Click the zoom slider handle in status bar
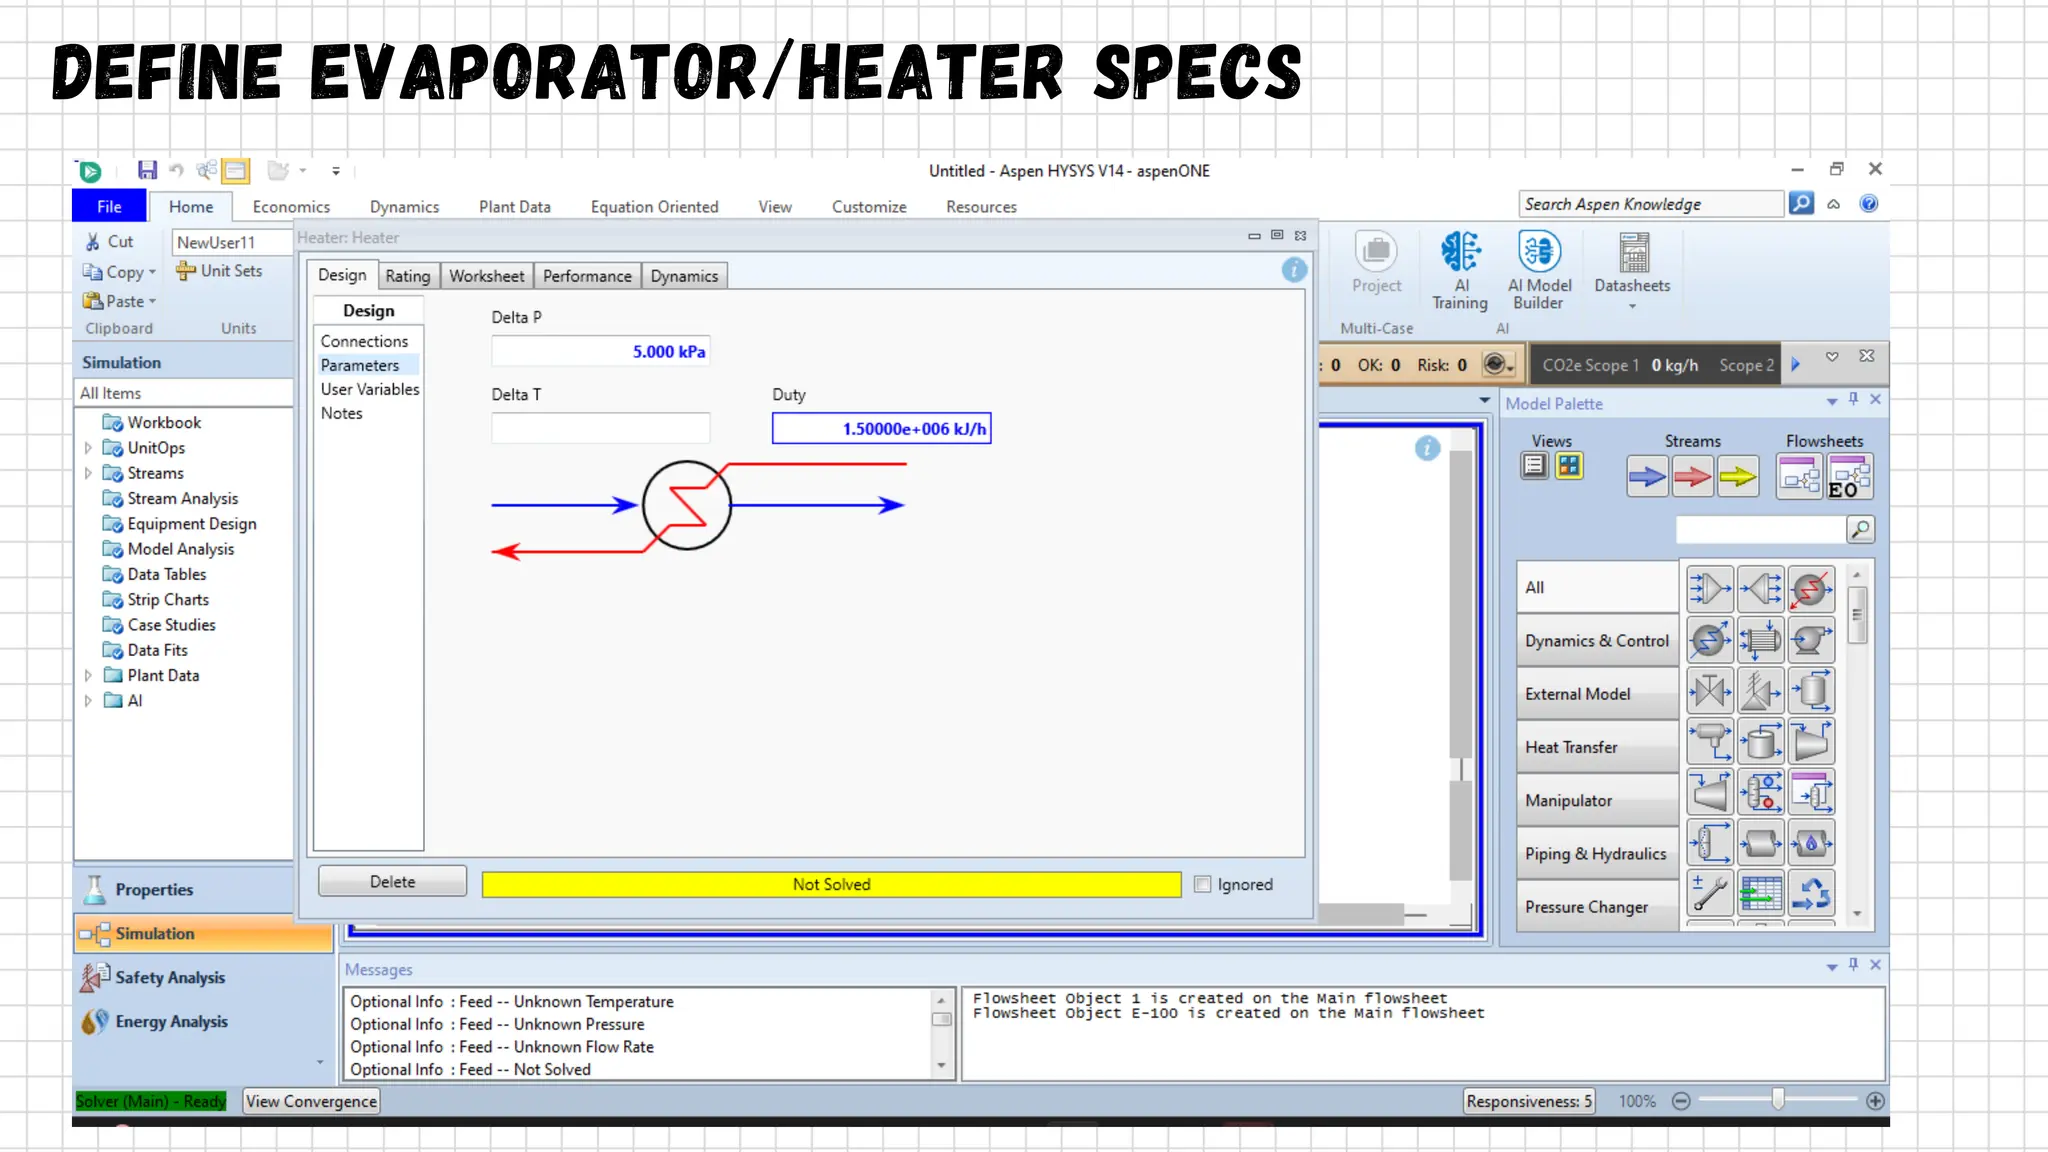2048x1152 pixels. (1778, 1100)
